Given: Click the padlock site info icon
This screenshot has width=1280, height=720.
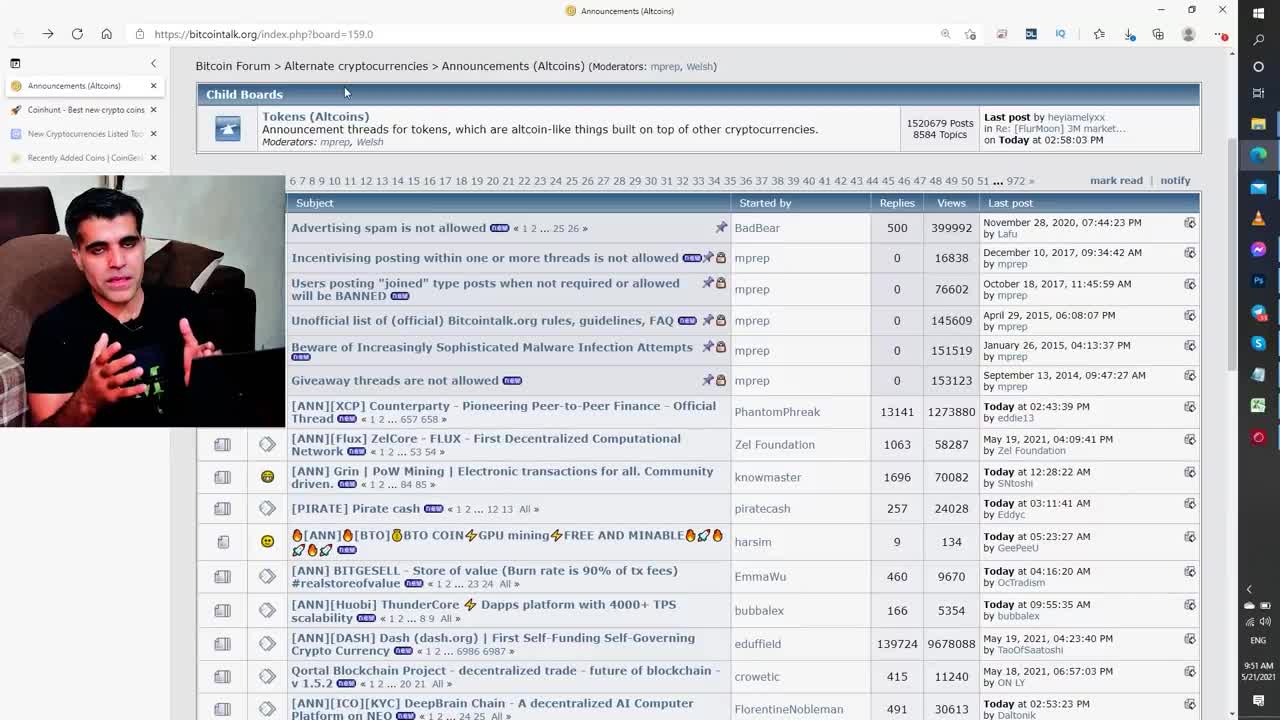Looking at the screenshot, I should point(139,34).
